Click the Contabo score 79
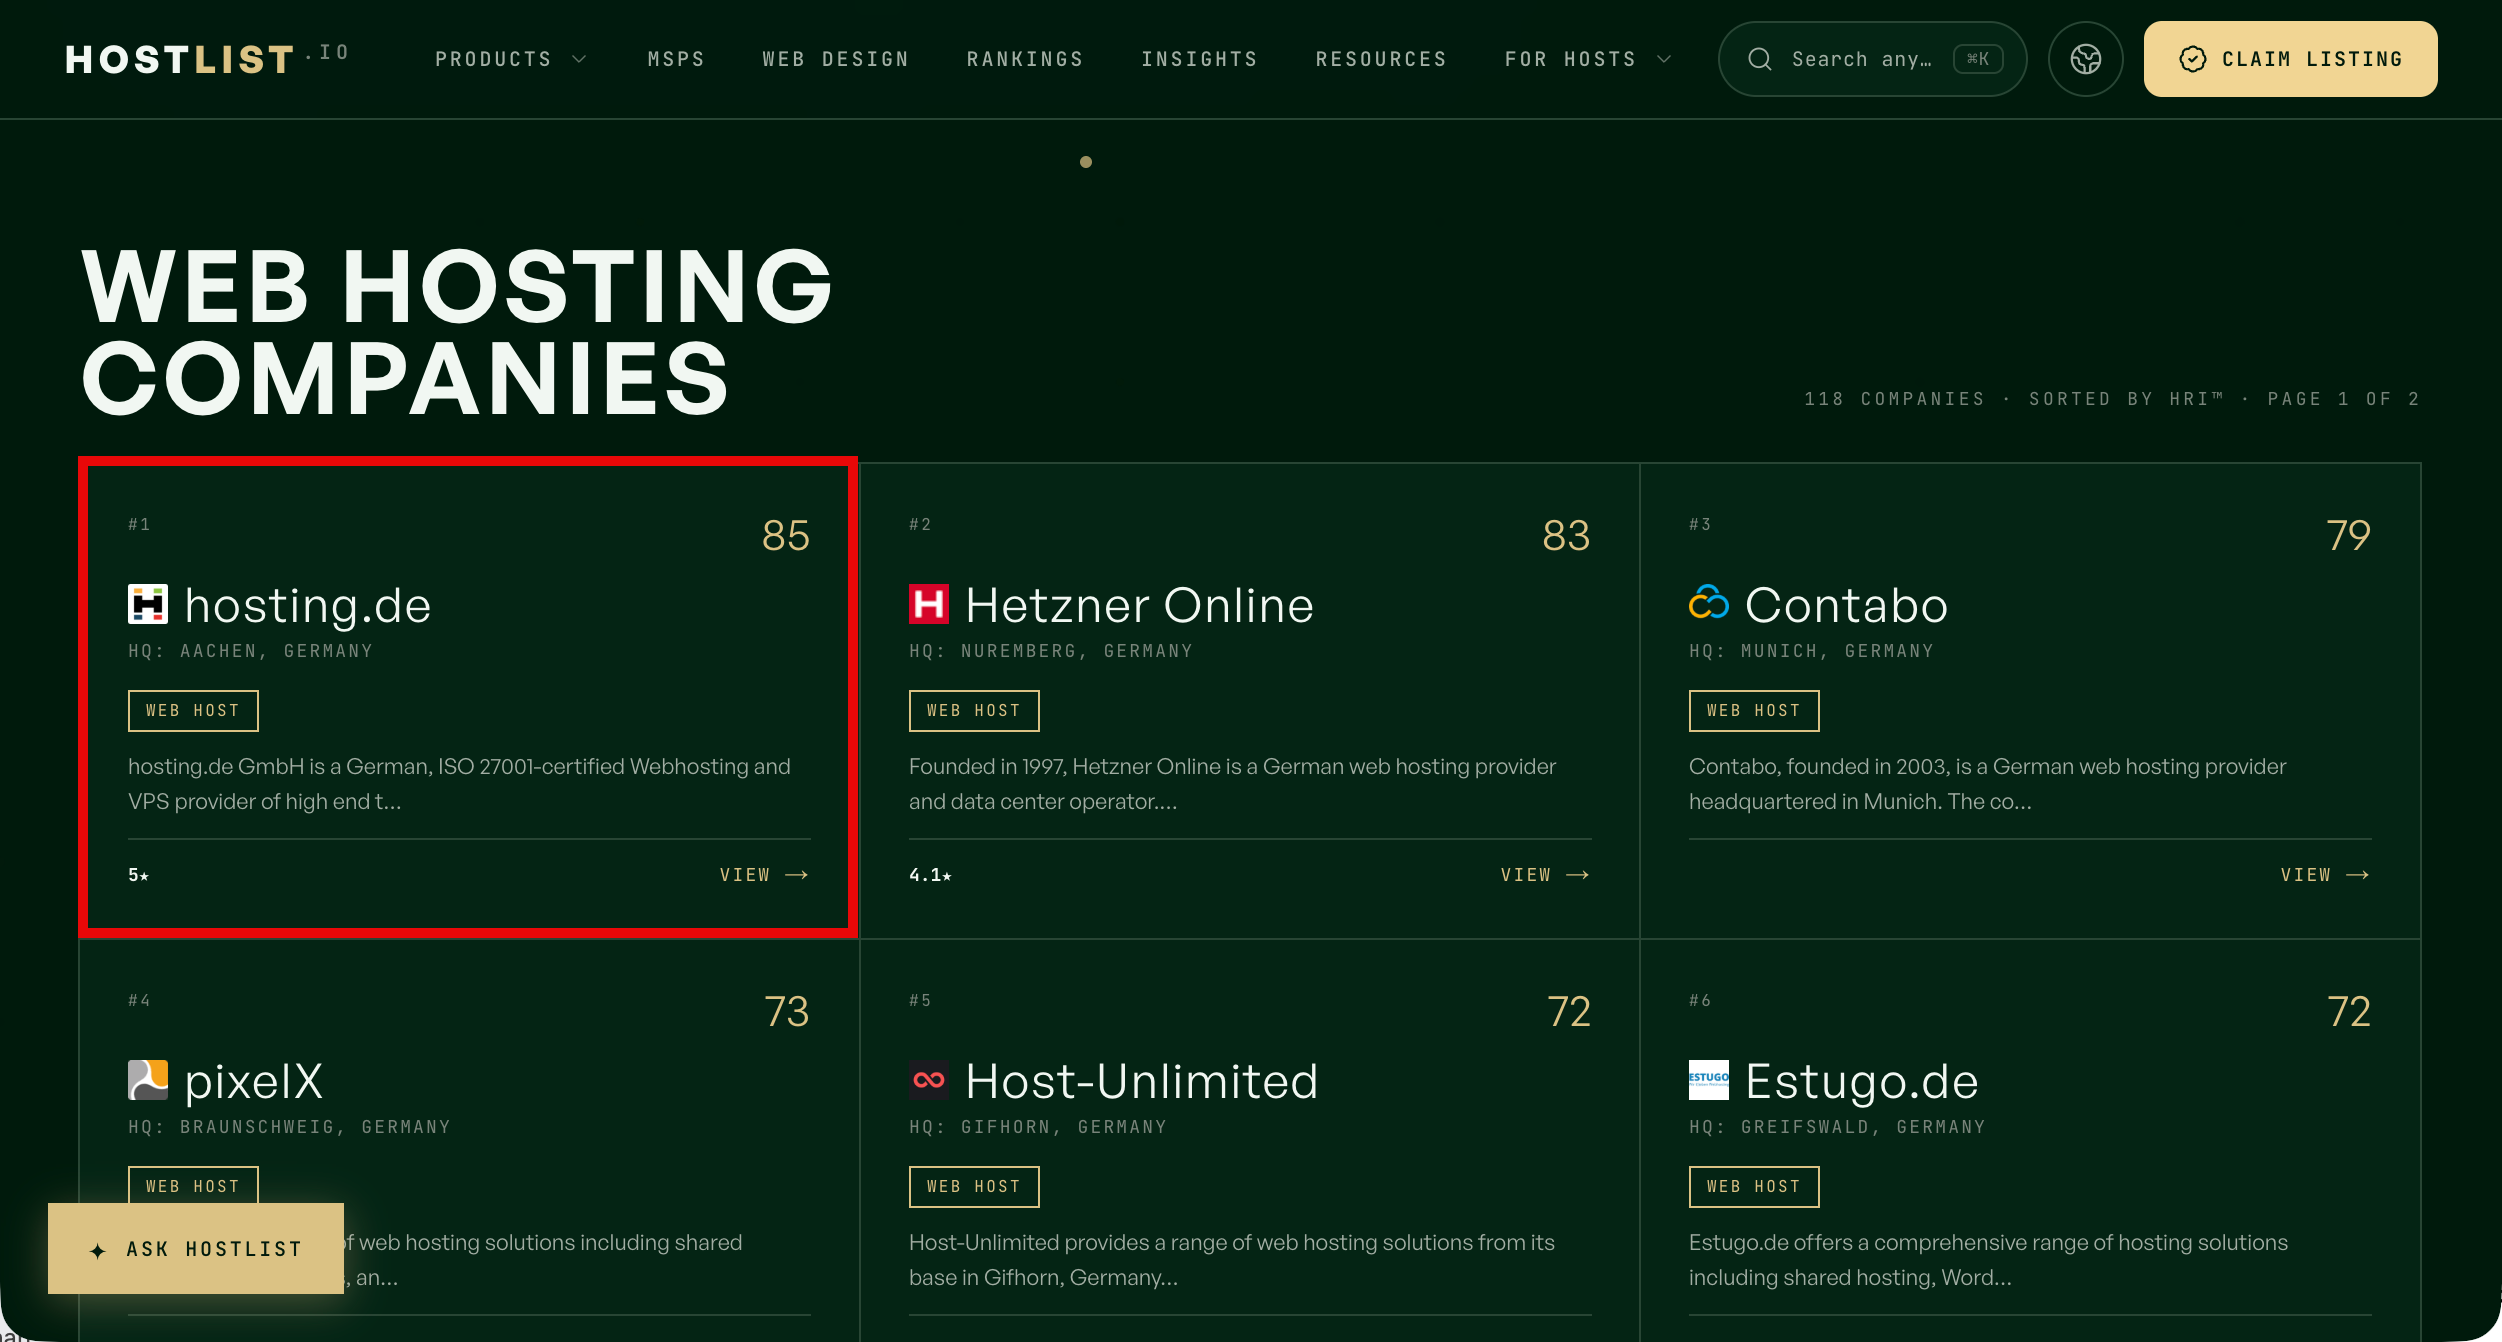 coord(2348,535)
